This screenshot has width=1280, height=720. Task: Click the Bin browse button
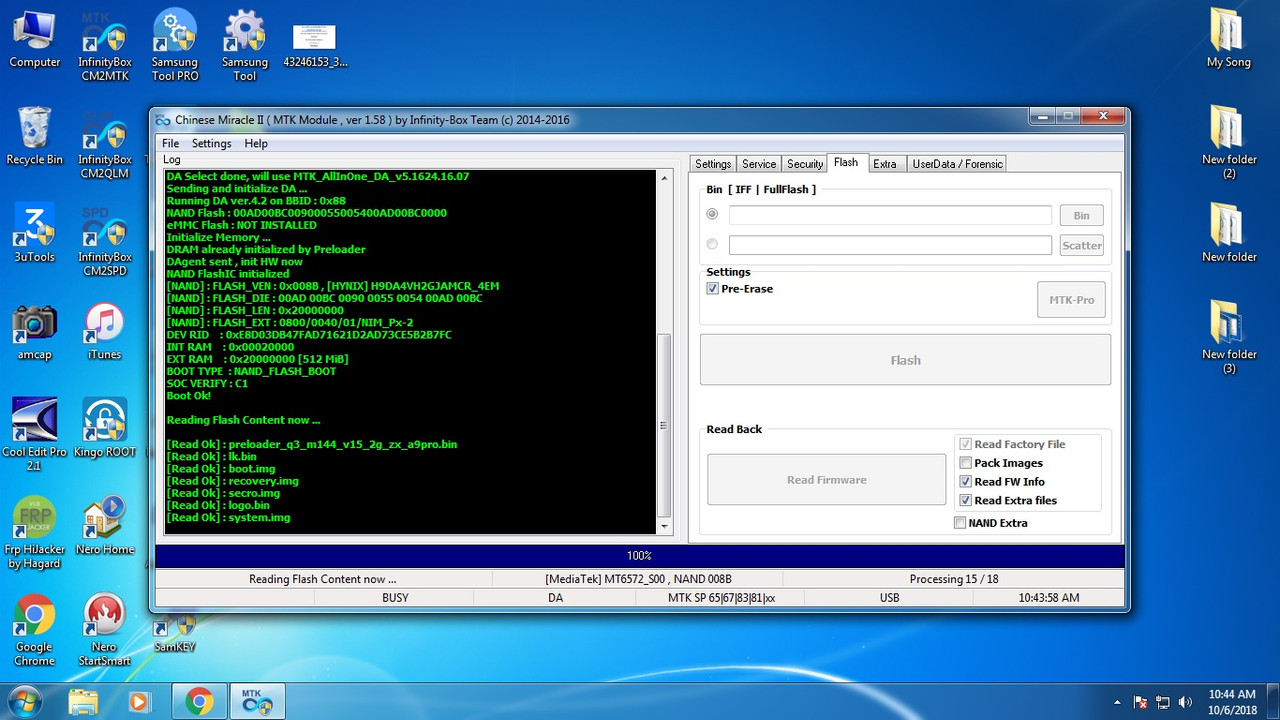point(1082,215)
